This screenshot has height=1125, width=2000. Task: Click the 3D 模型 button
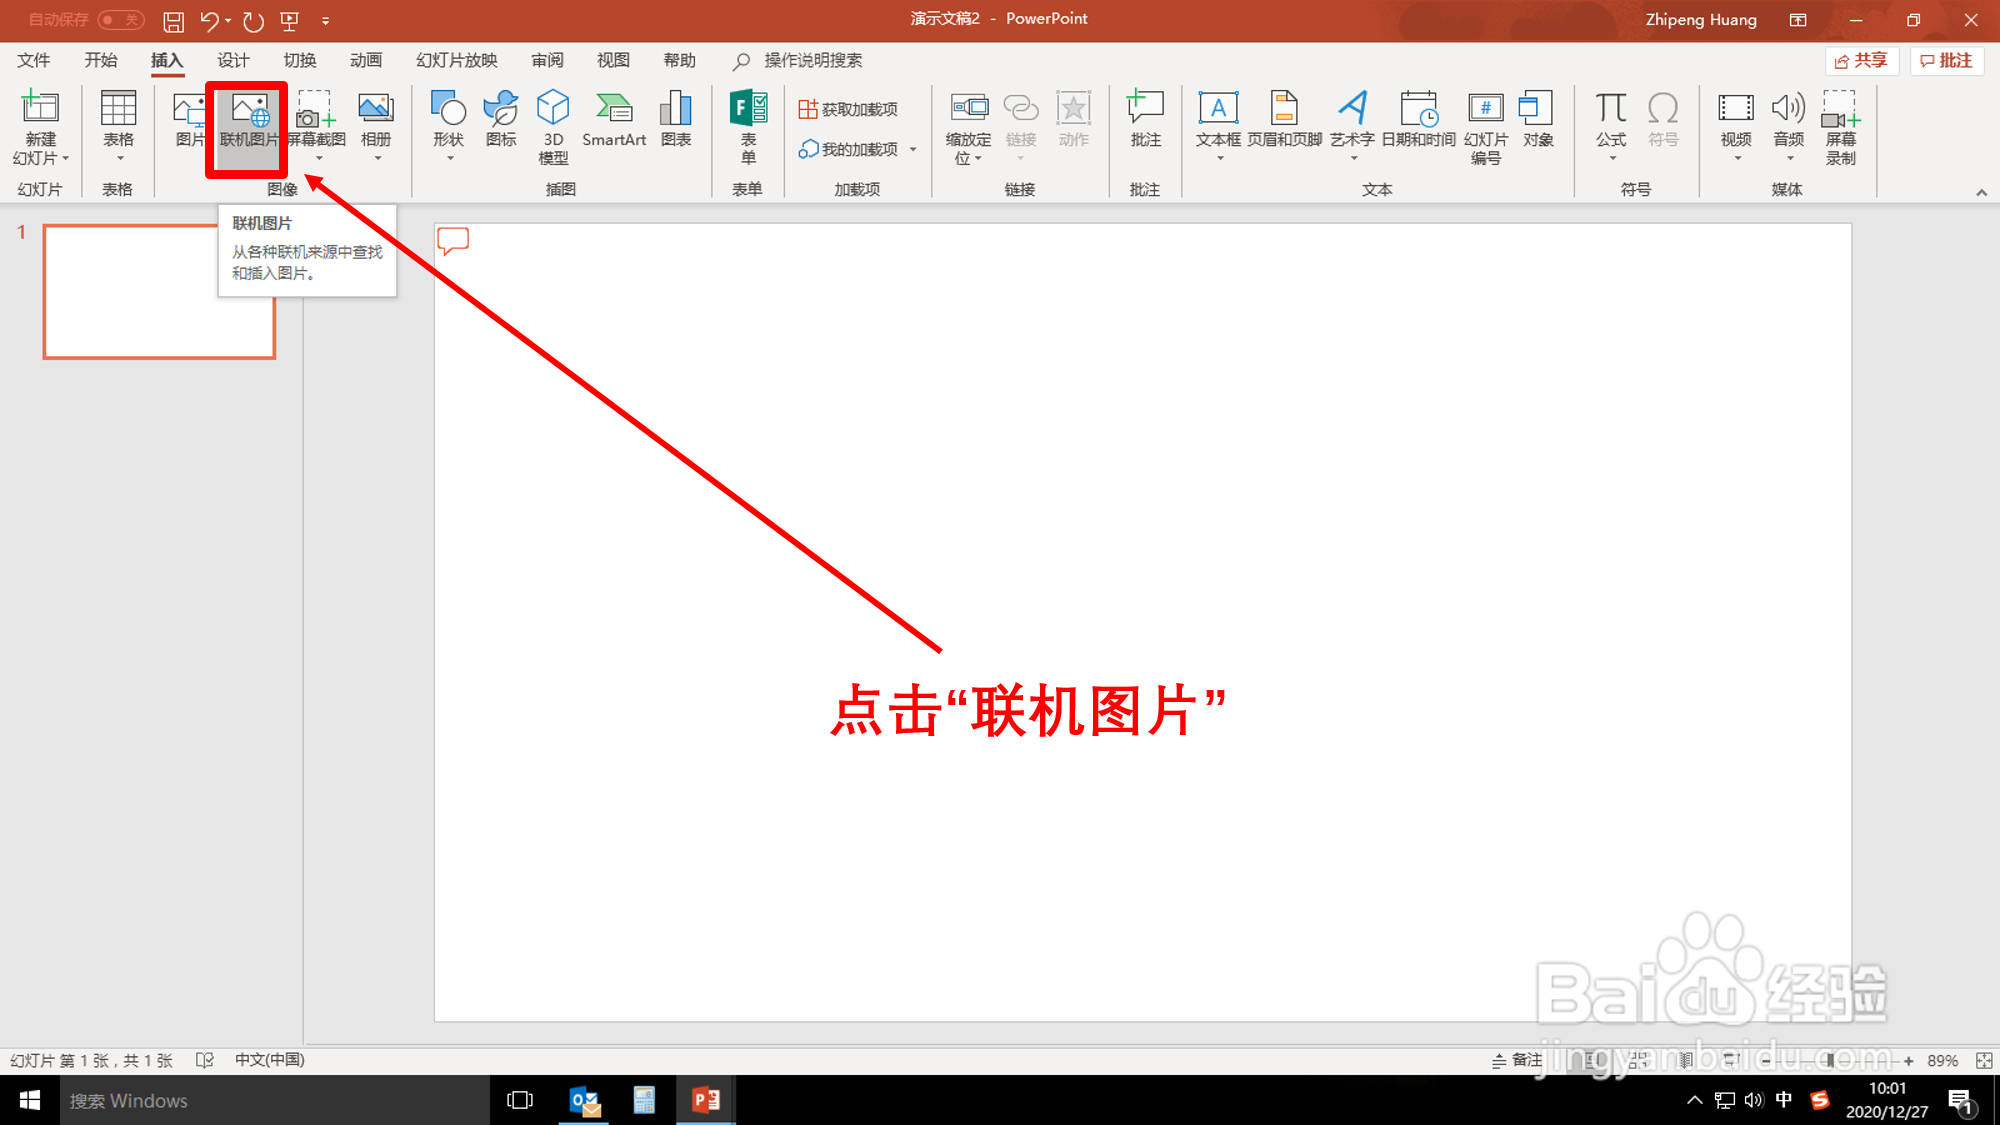[553, 127]
